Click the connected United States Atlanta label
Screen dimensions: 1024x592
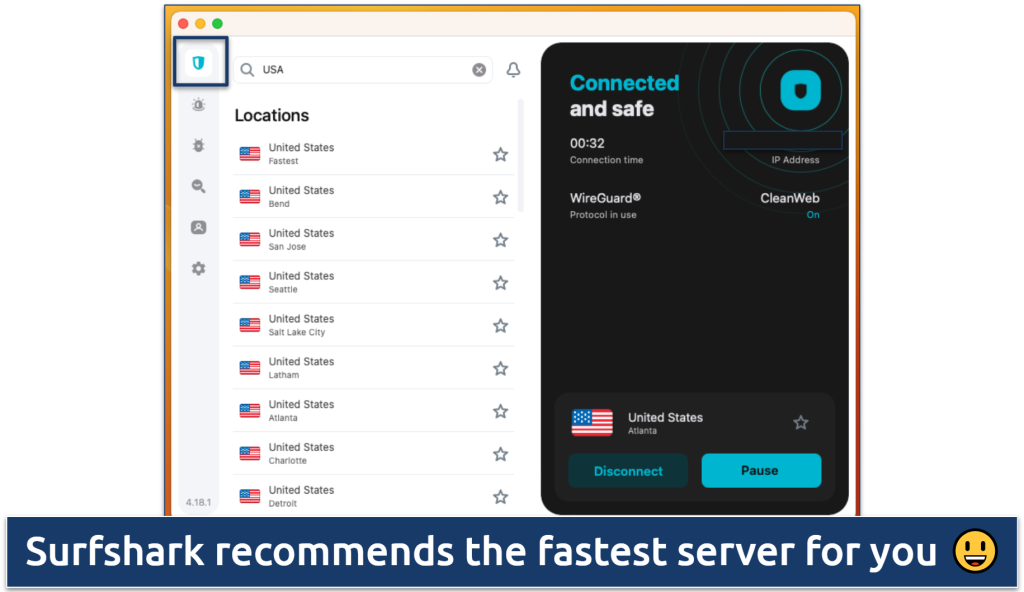tap(665, 423)
